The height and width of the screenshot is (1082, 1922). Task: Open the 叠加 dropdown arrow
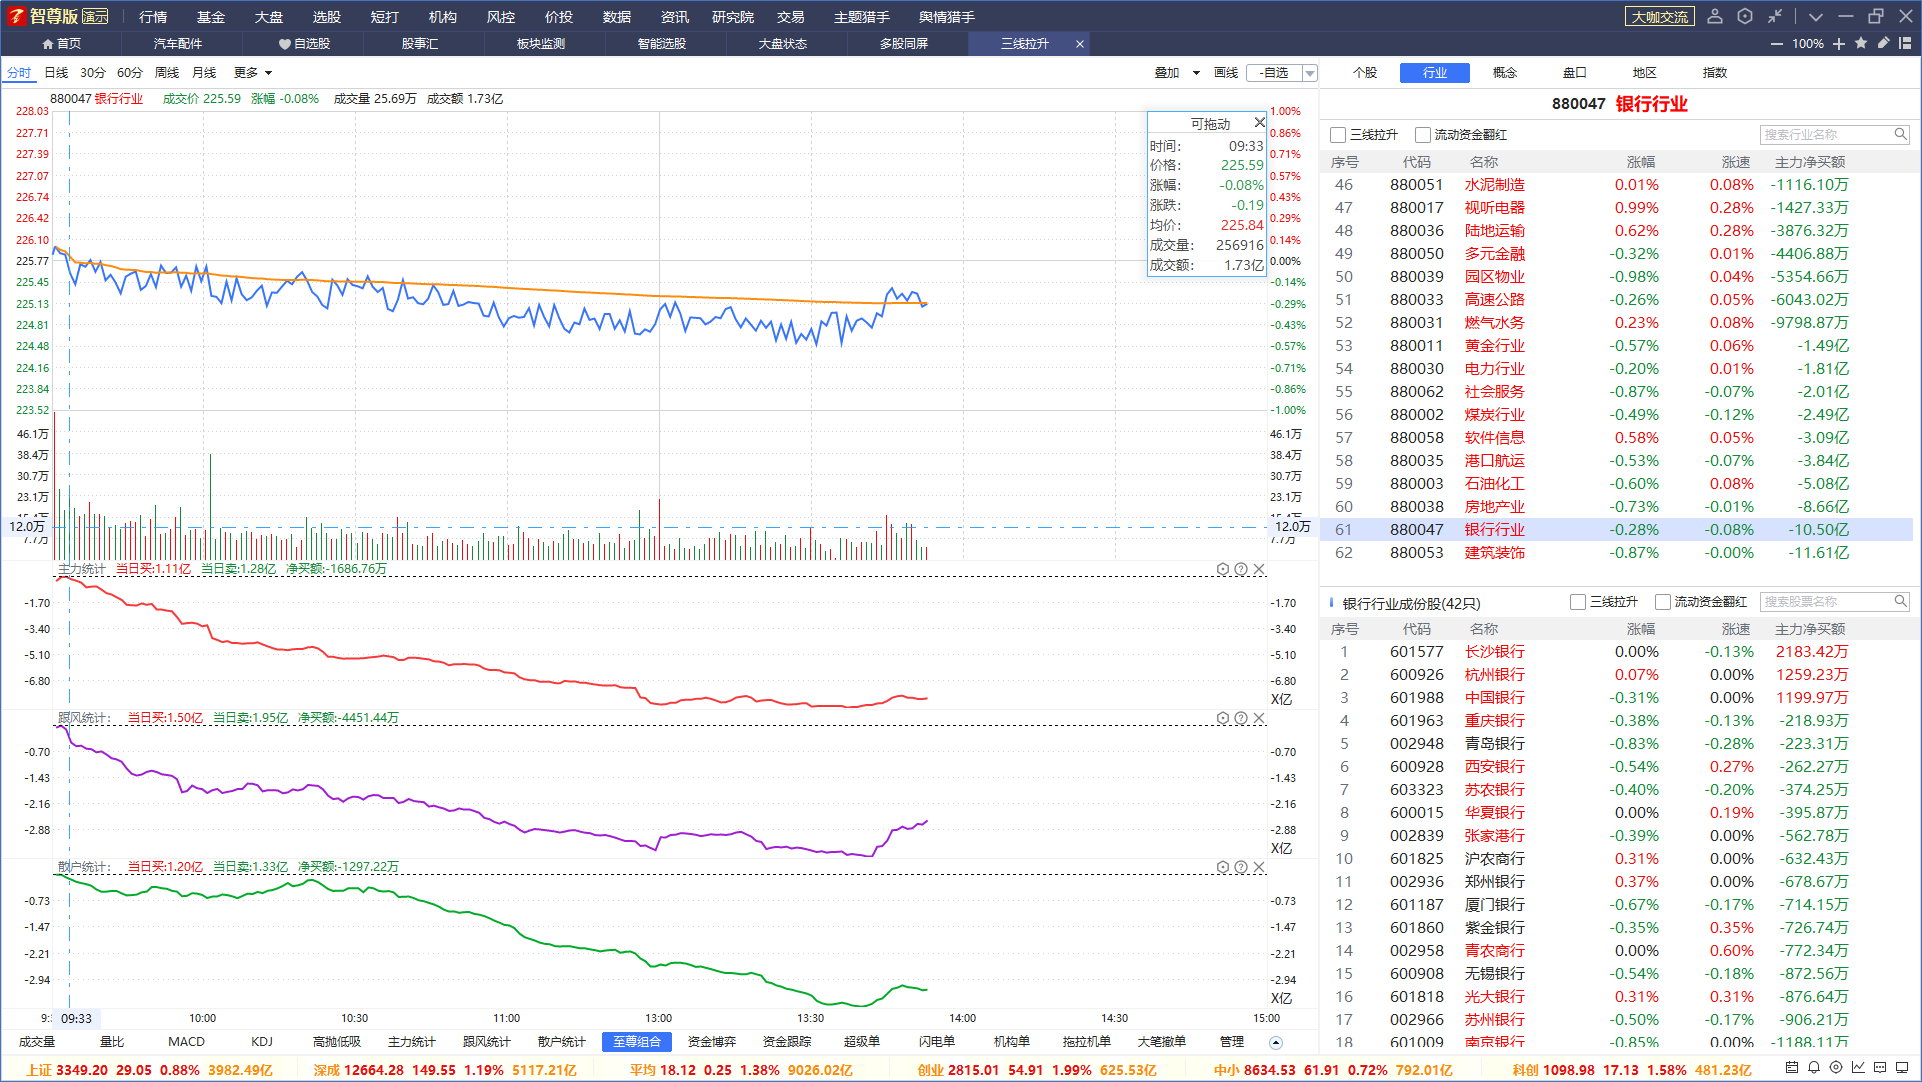click(1196, 73)
